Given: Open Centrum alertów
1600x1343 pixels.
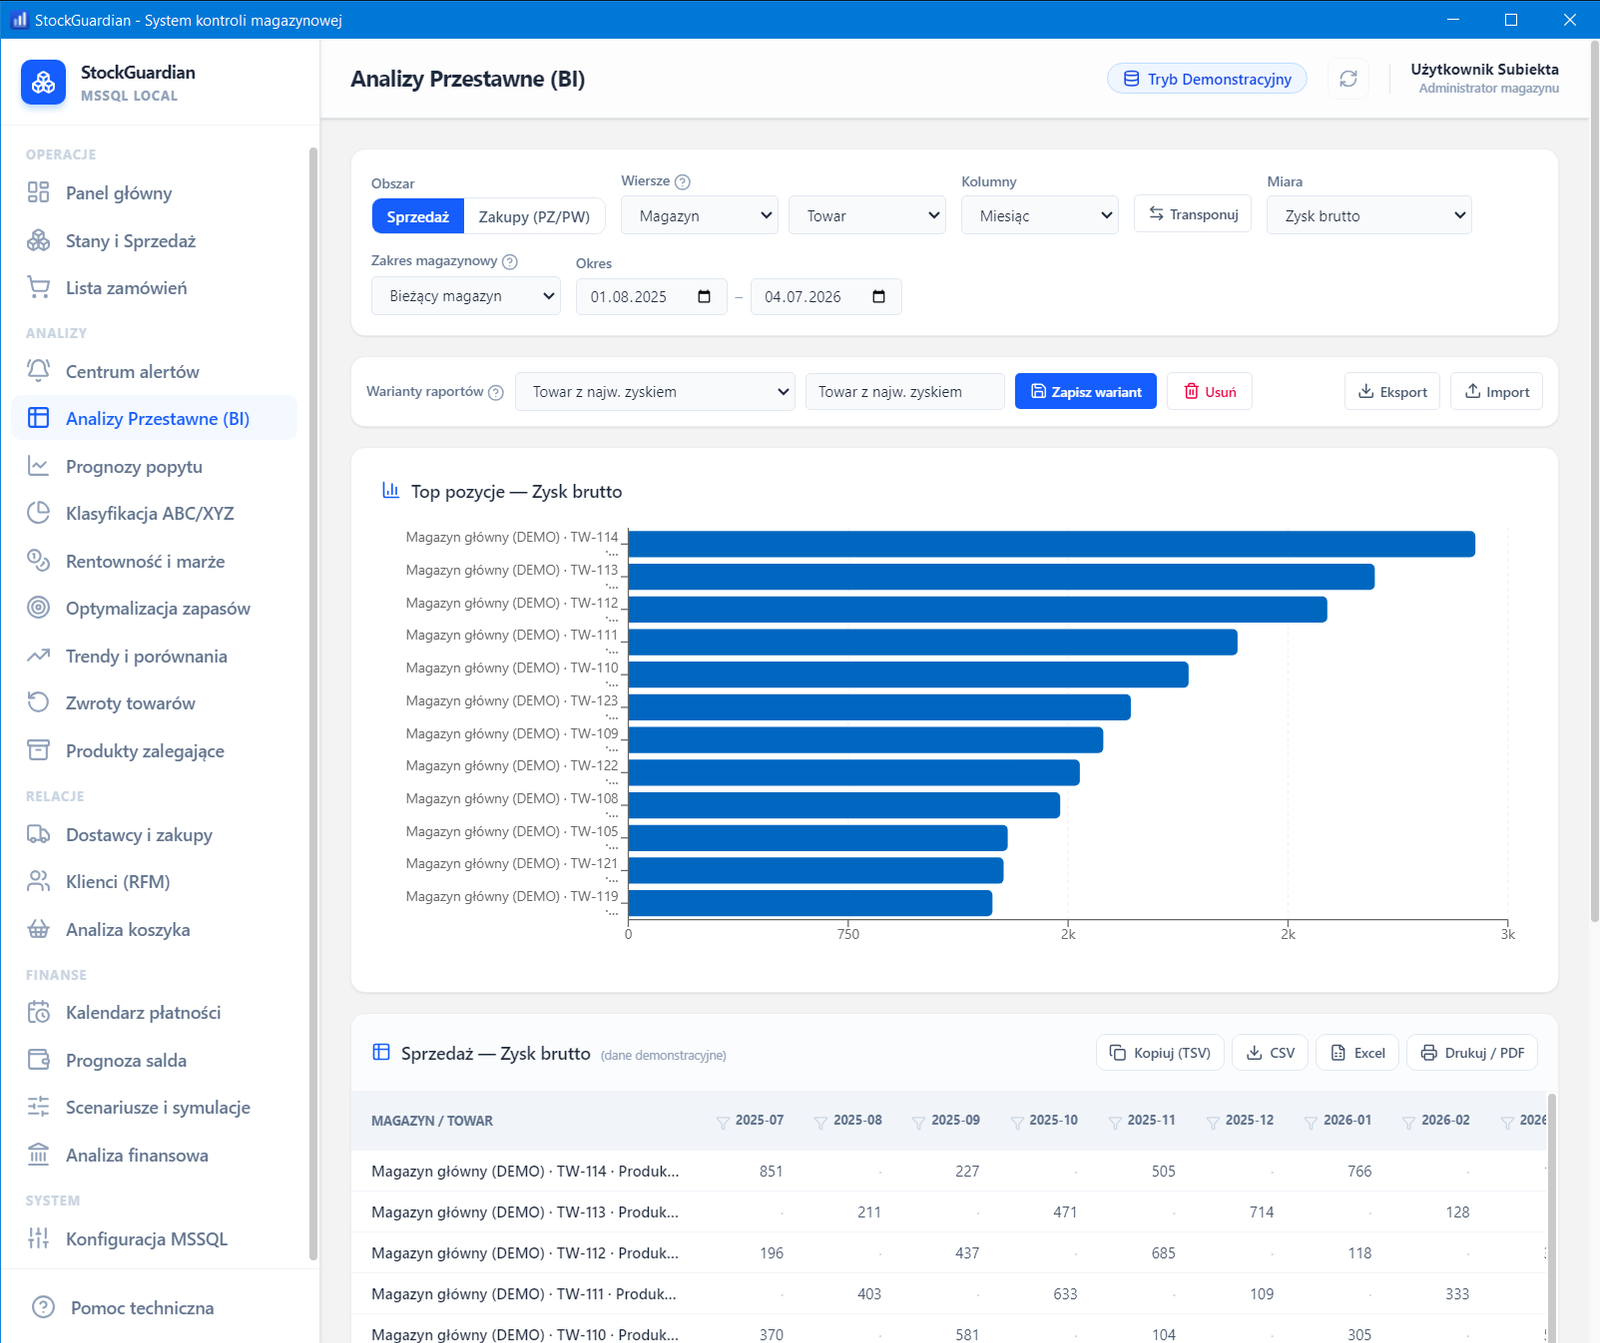Looking at the screenshot, I should tap(155, 372).
